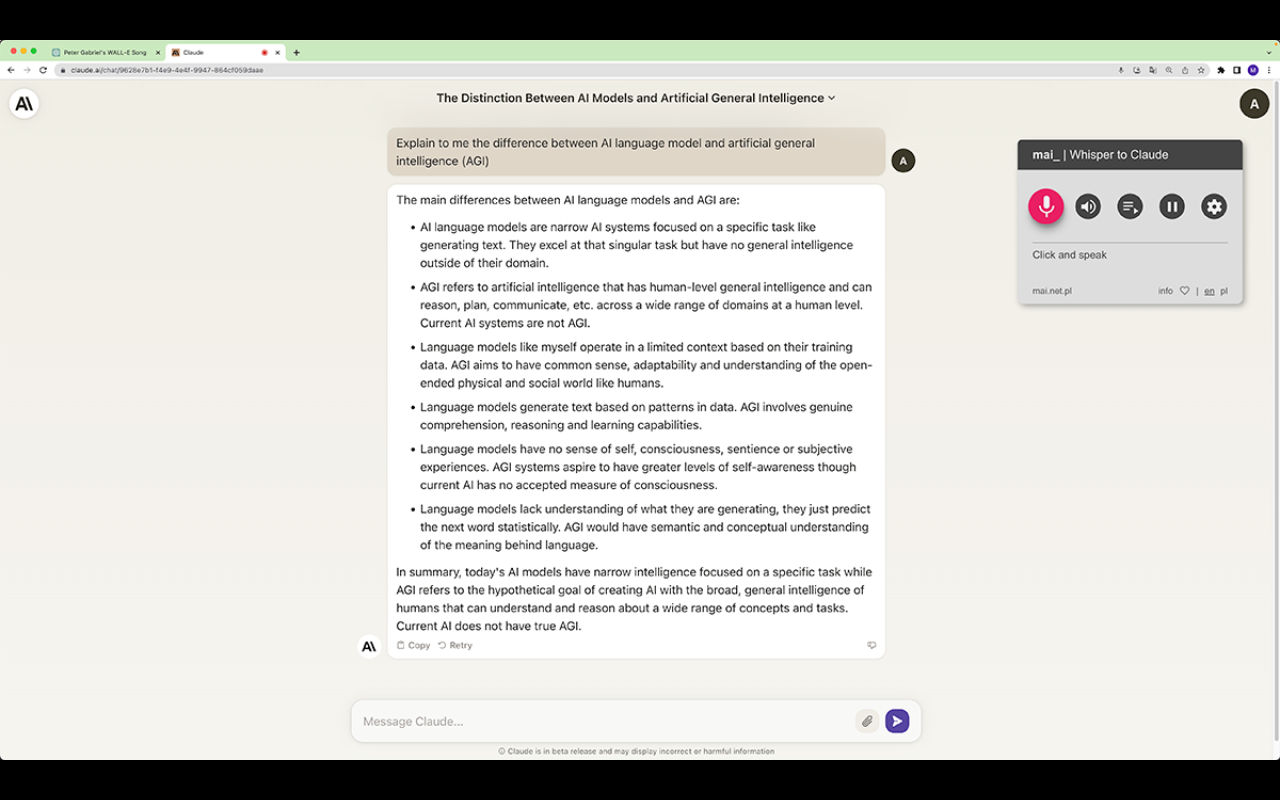The image size is (1280, 800).
Task: Click the Anthropic logo at top left
Action: pos(24,104)
